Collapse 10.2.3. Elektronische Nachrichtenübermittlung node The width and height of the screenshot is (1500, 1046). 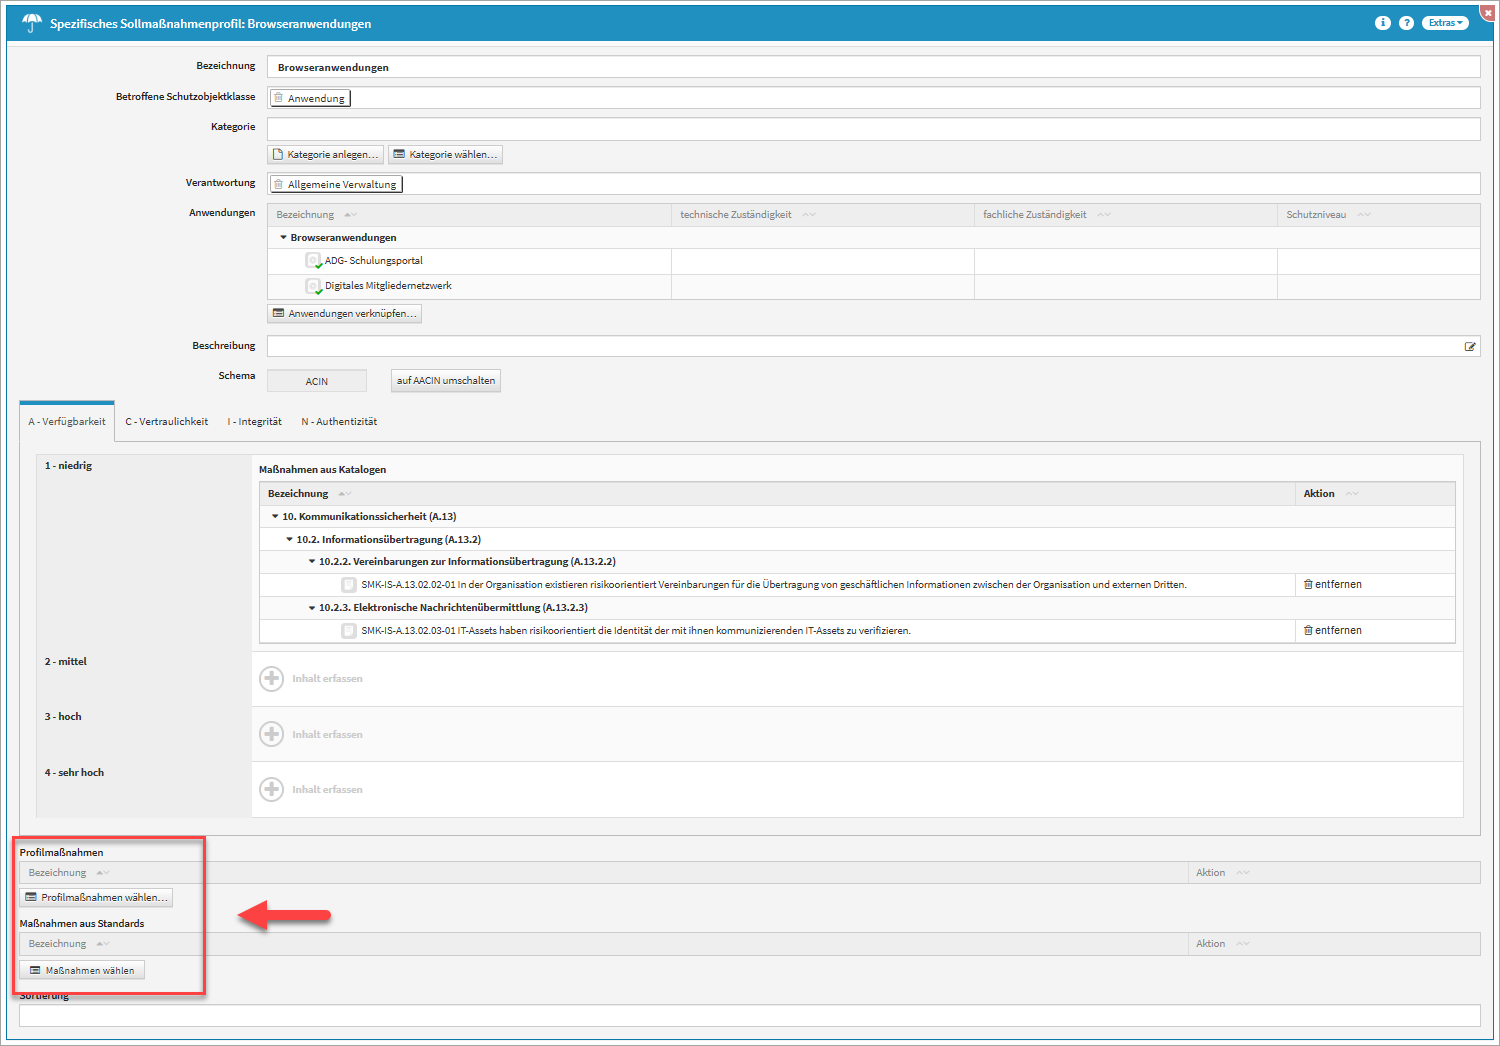tap(312, 608)
